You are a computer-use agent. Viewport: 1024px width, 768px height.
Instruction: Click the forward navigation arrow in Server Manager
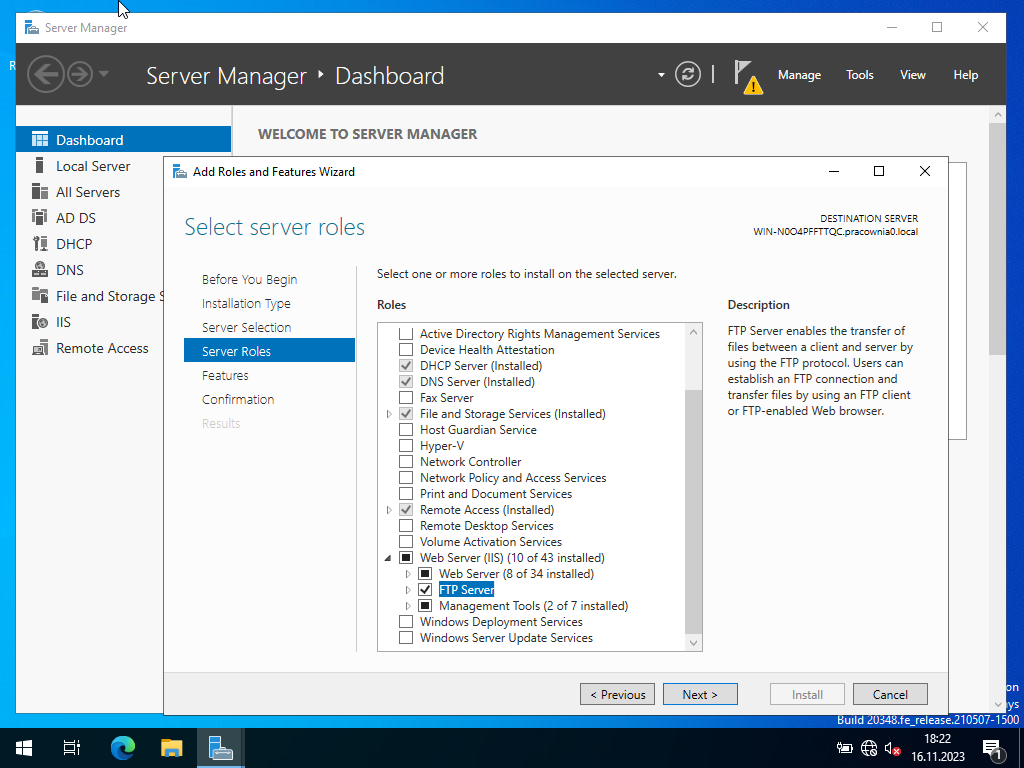tap(80, 74)
